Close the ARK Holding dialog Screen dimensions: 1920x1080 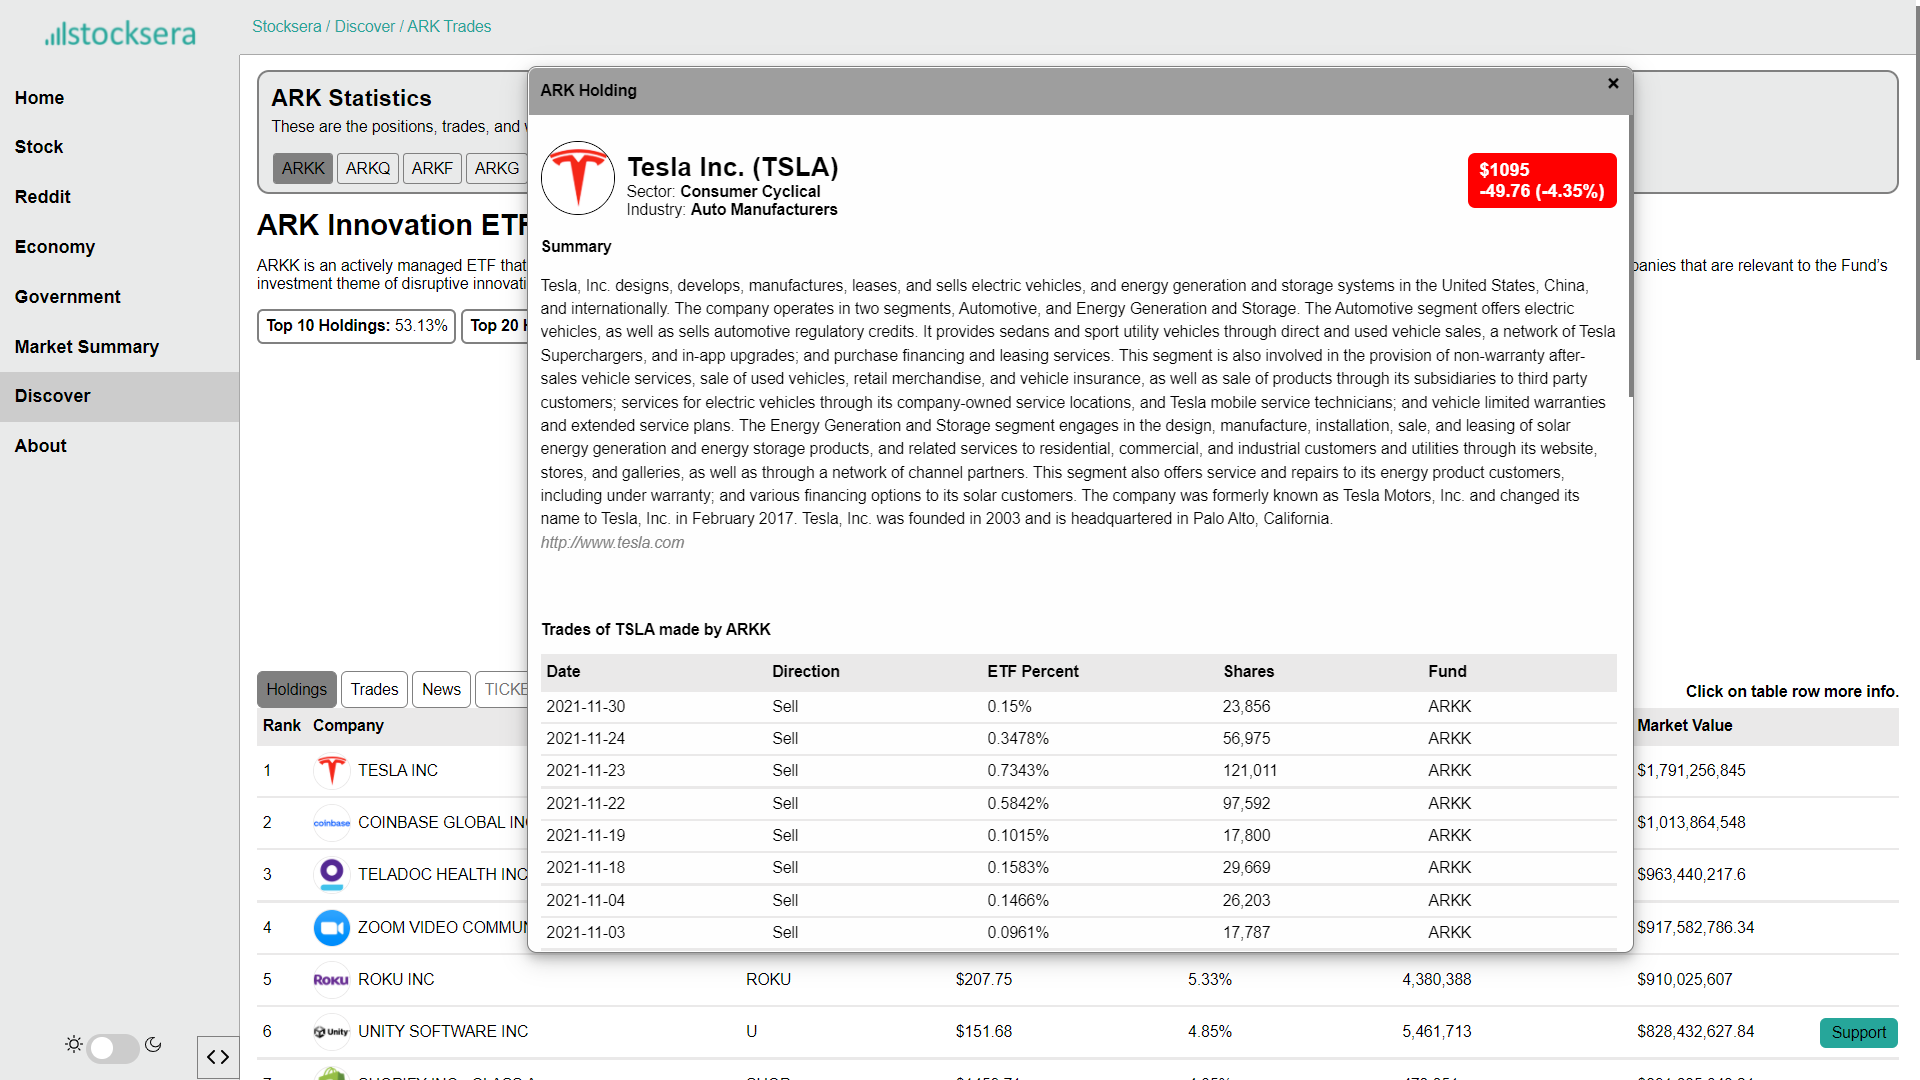pos(1613,84)
